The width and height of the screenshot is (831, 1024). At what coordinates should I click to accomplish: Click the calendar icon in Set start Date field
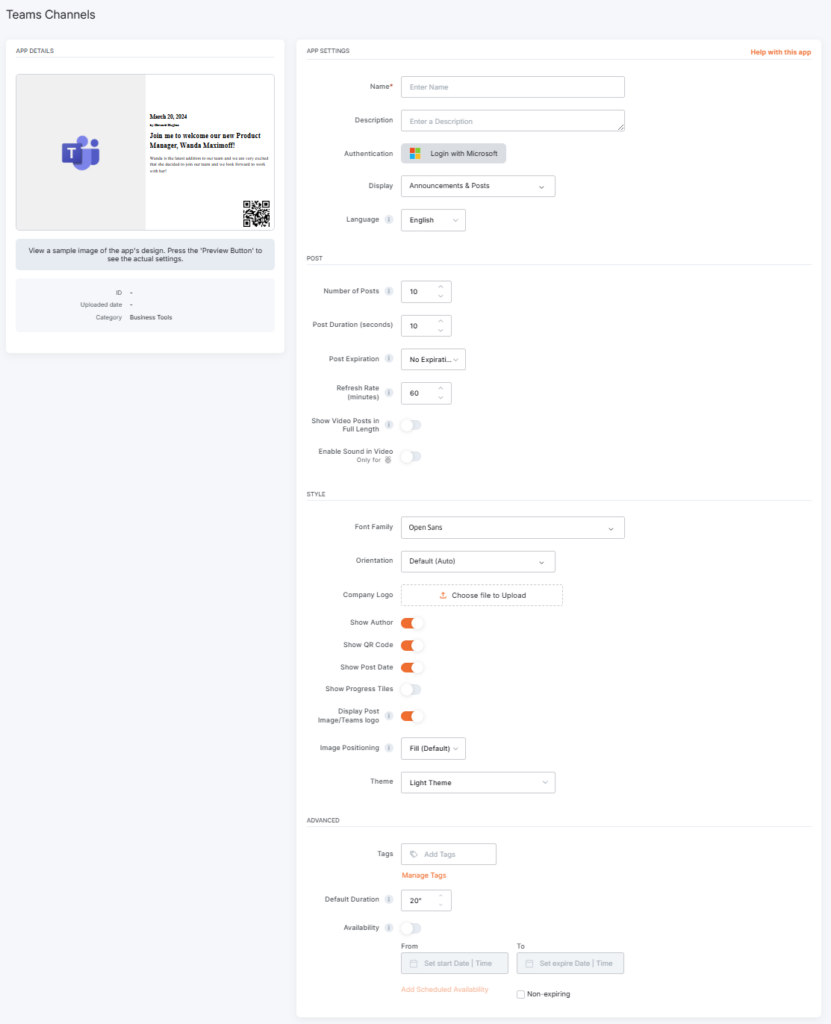(x=413, y=963)
